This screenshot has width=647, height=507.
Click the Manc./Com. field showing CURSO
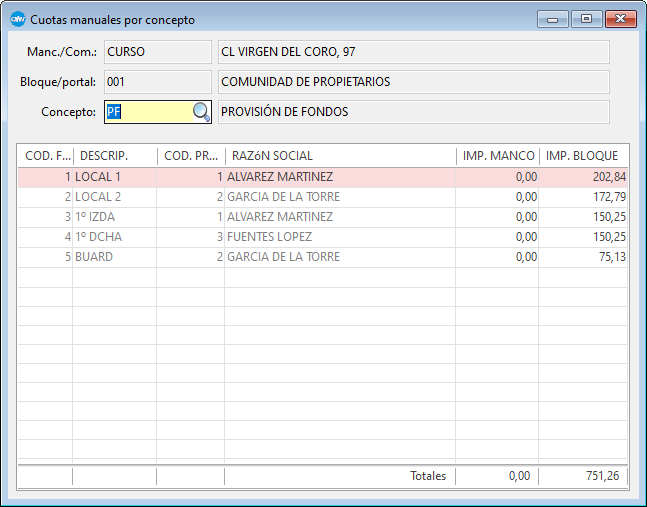coord(157,52)
